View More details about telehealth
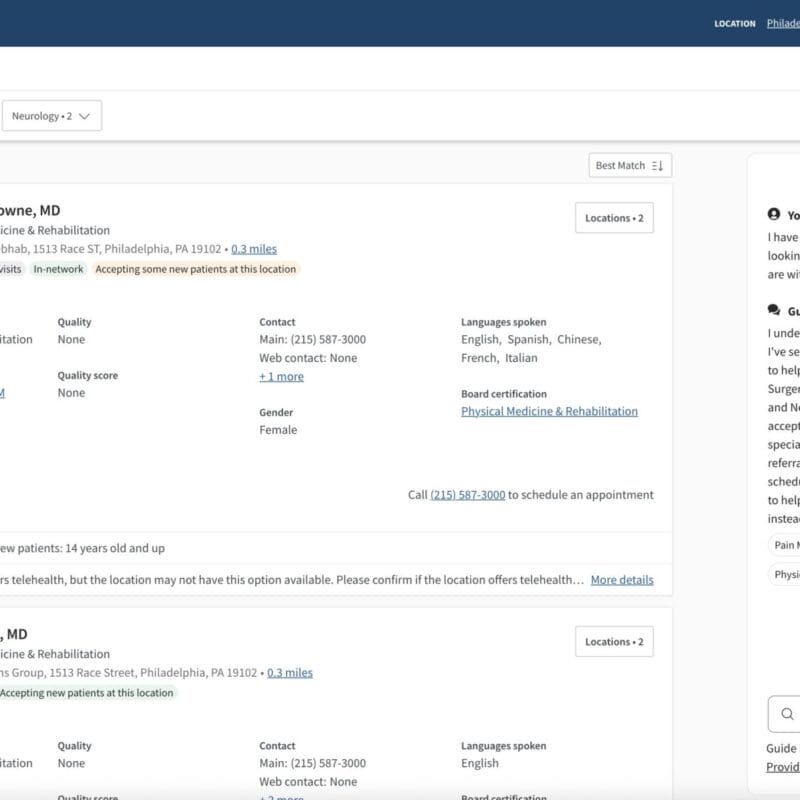This screenshot has height=800, width=800. (x=621, y=580)
